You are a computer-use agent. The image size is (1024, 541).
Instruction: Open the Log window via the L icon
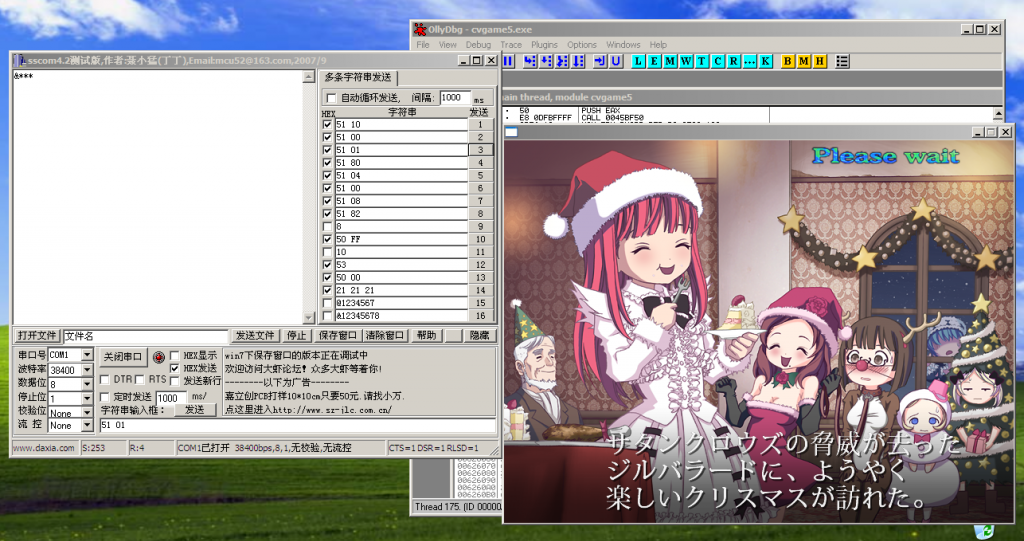click(x=638, y=61)
